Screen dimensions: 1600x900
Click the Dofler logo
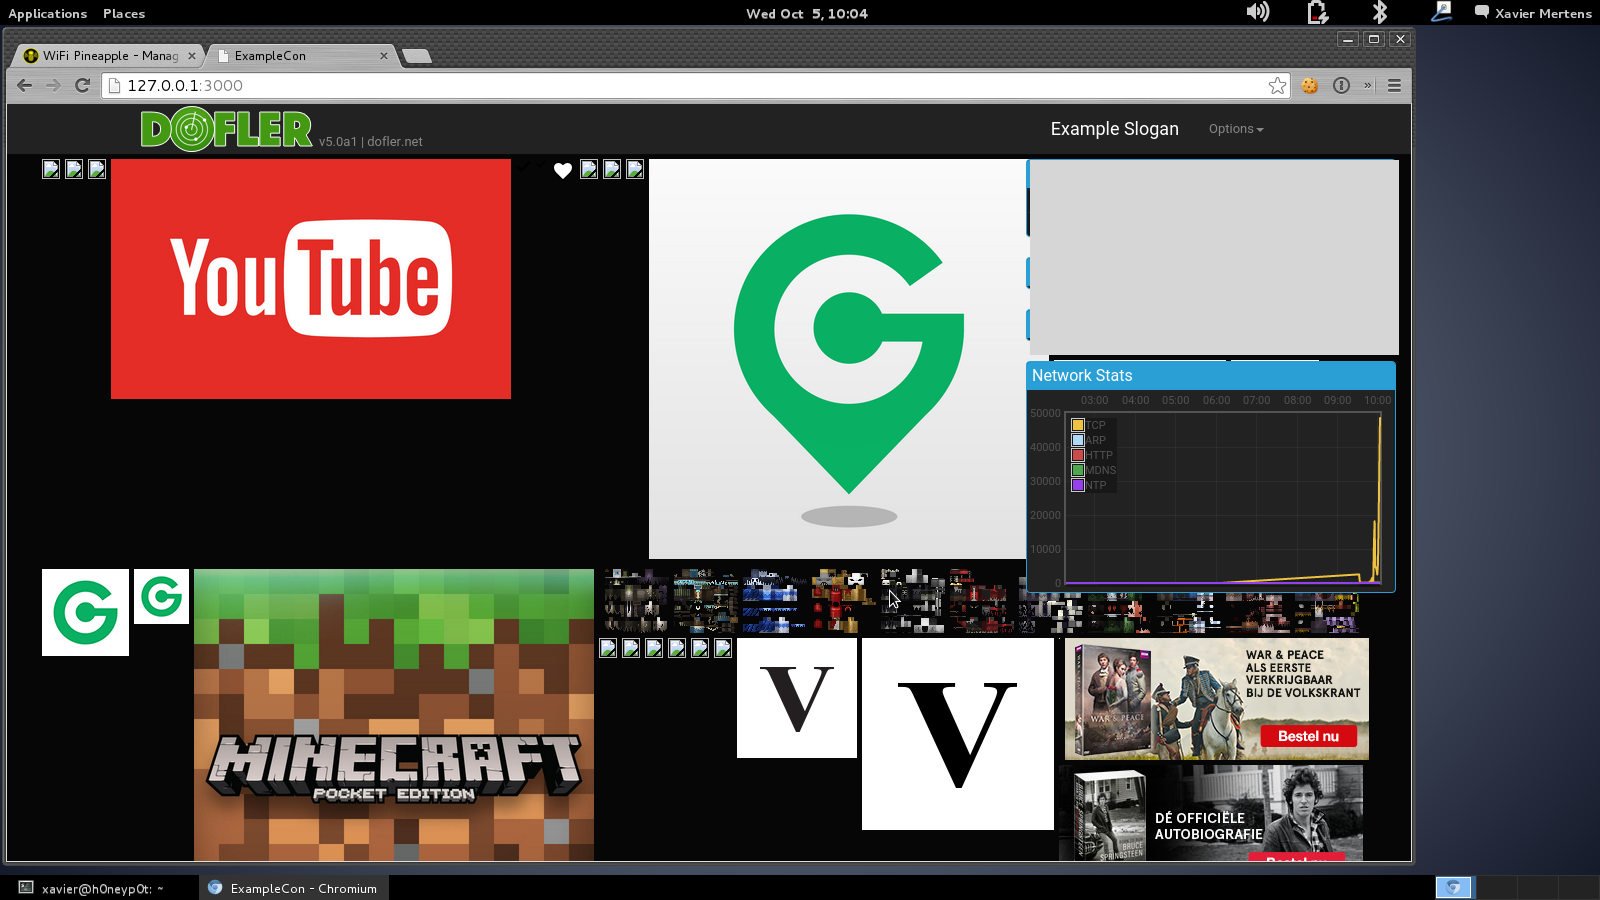point(226,129)
